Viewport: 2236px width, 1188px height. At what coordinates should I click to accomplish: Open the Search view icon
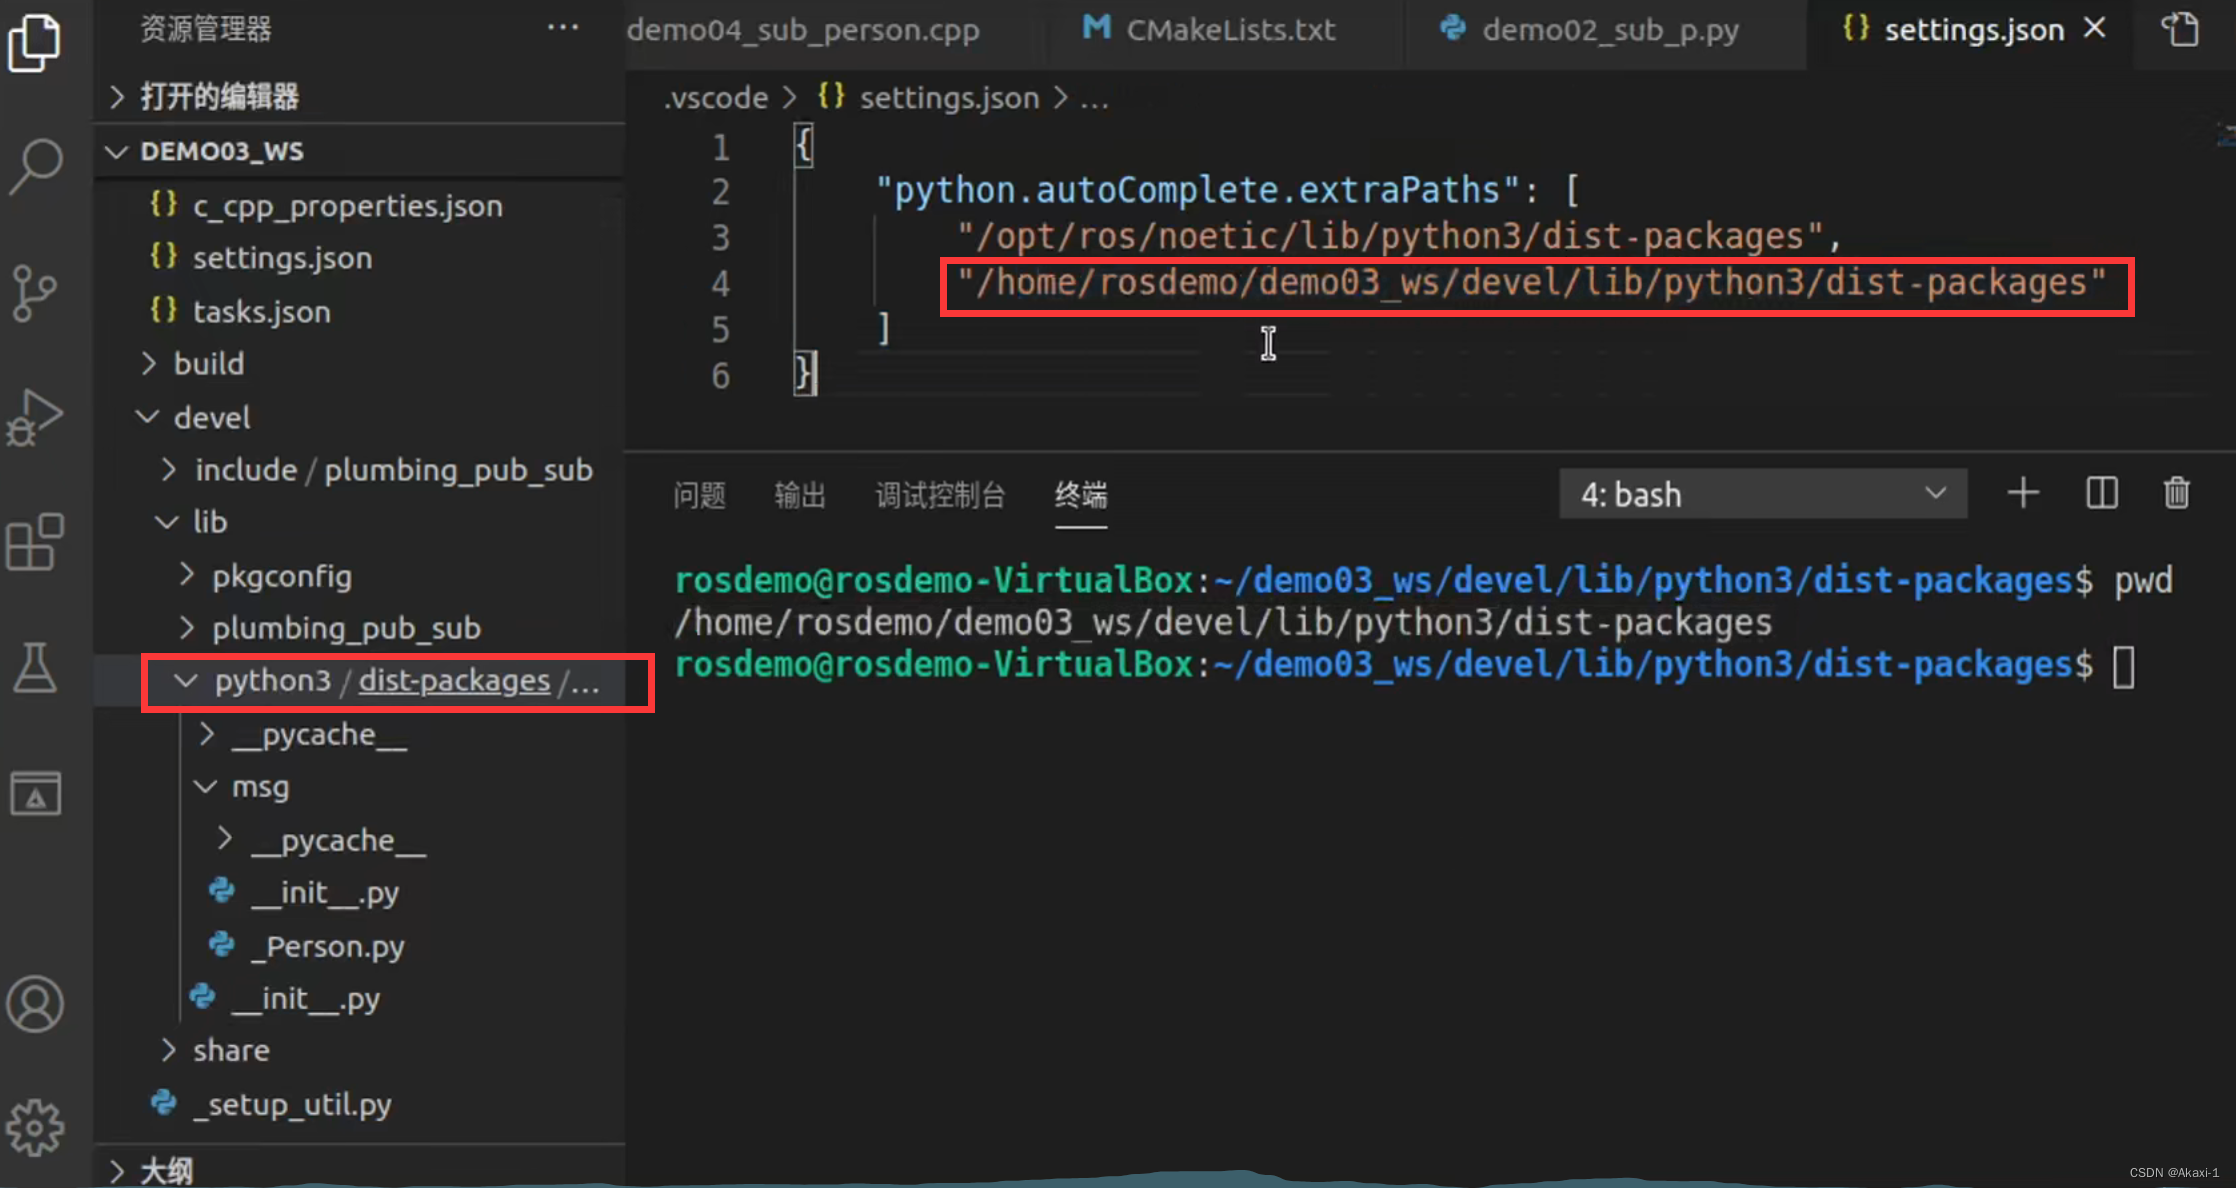[x=35, y=166]
